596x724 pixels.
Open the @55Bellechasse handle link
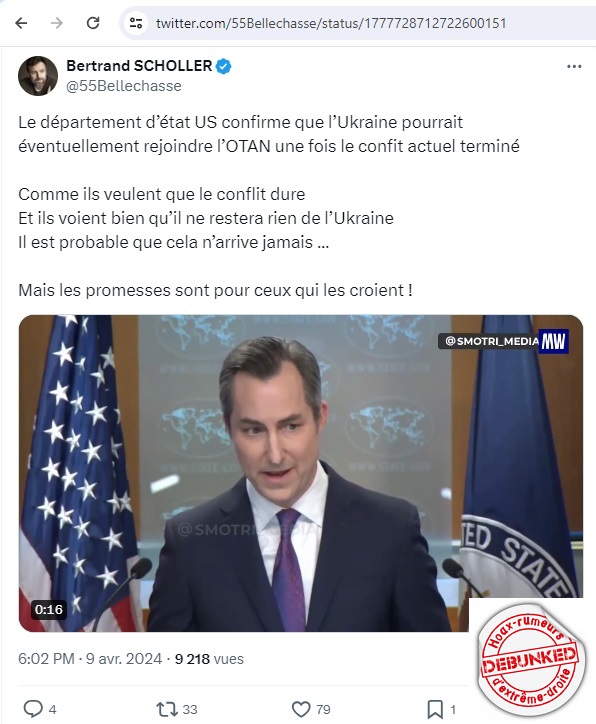[x=124, y=86]
